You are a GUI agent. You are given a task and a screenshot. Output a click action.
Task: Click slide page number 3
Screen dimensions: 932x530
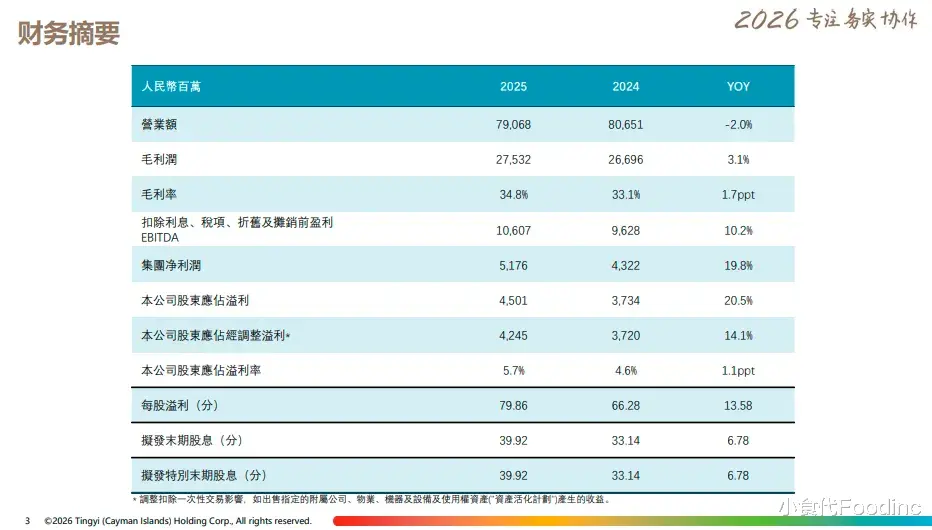tap(27, 521)
